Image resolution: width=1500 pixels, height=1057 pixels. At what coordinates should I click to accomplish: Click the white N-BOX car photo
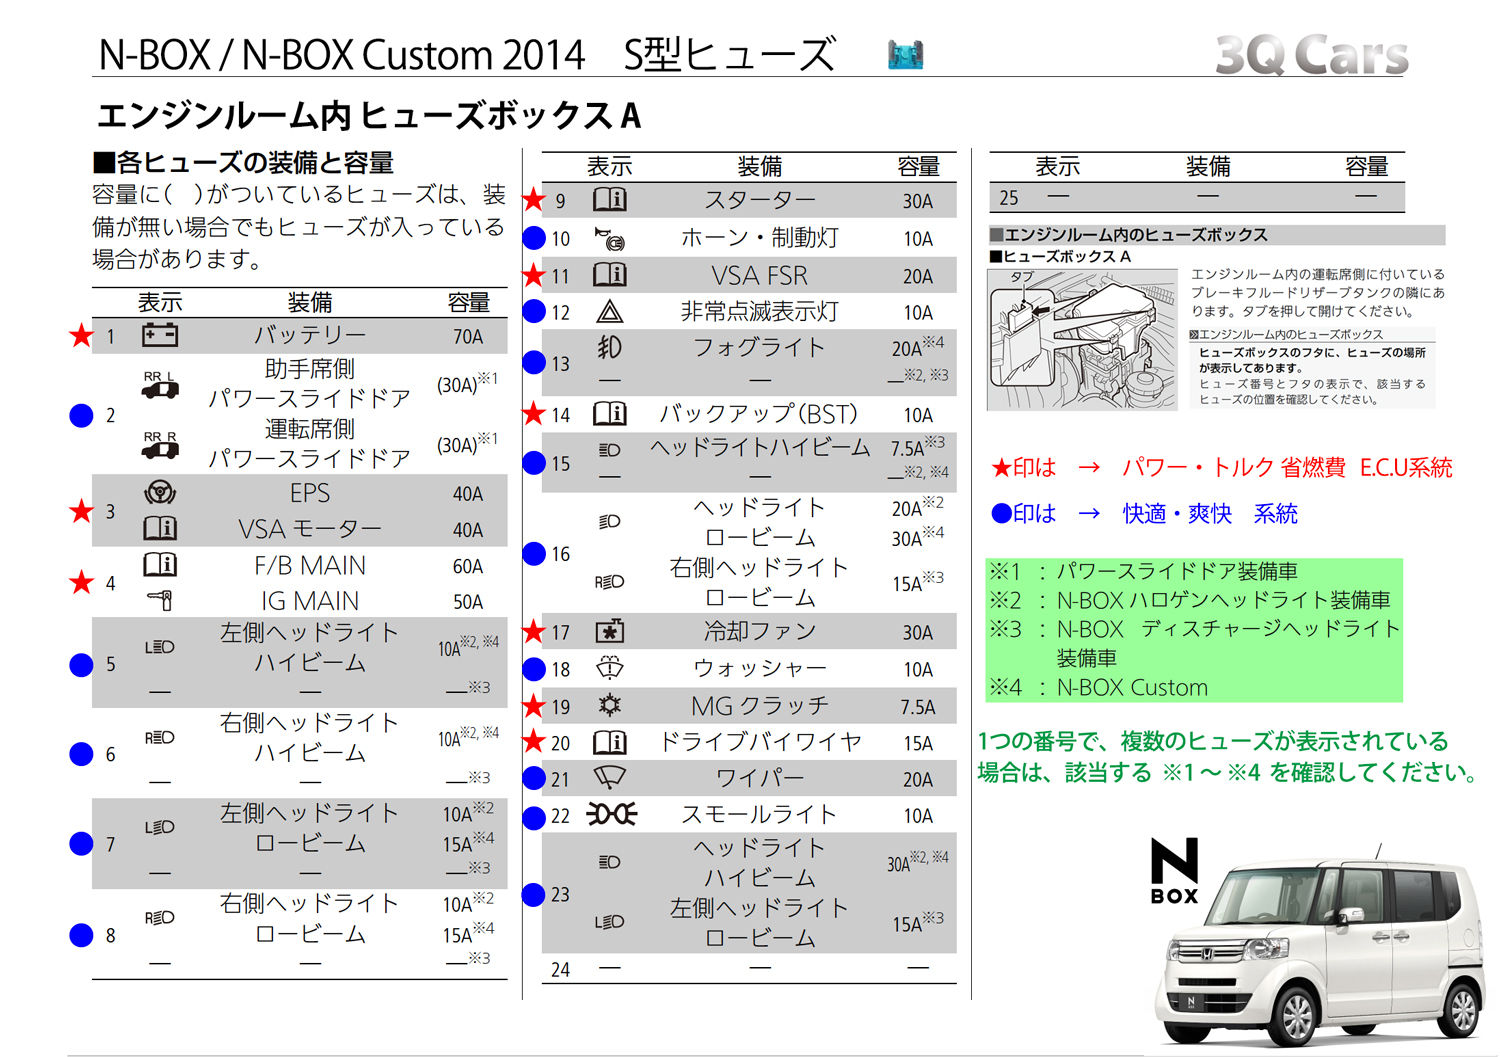click(1320, 945)
